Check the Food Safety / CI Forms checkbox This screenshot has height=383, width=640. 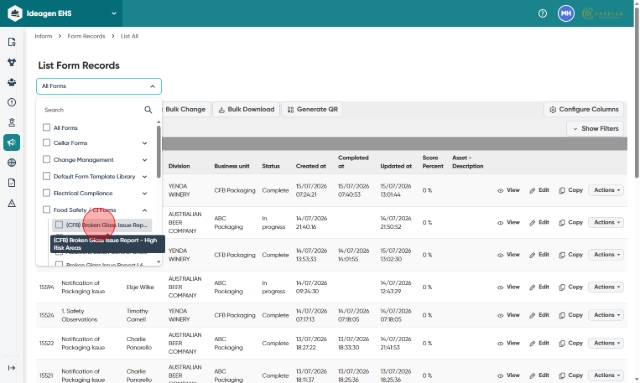click(x=47, y=209)
